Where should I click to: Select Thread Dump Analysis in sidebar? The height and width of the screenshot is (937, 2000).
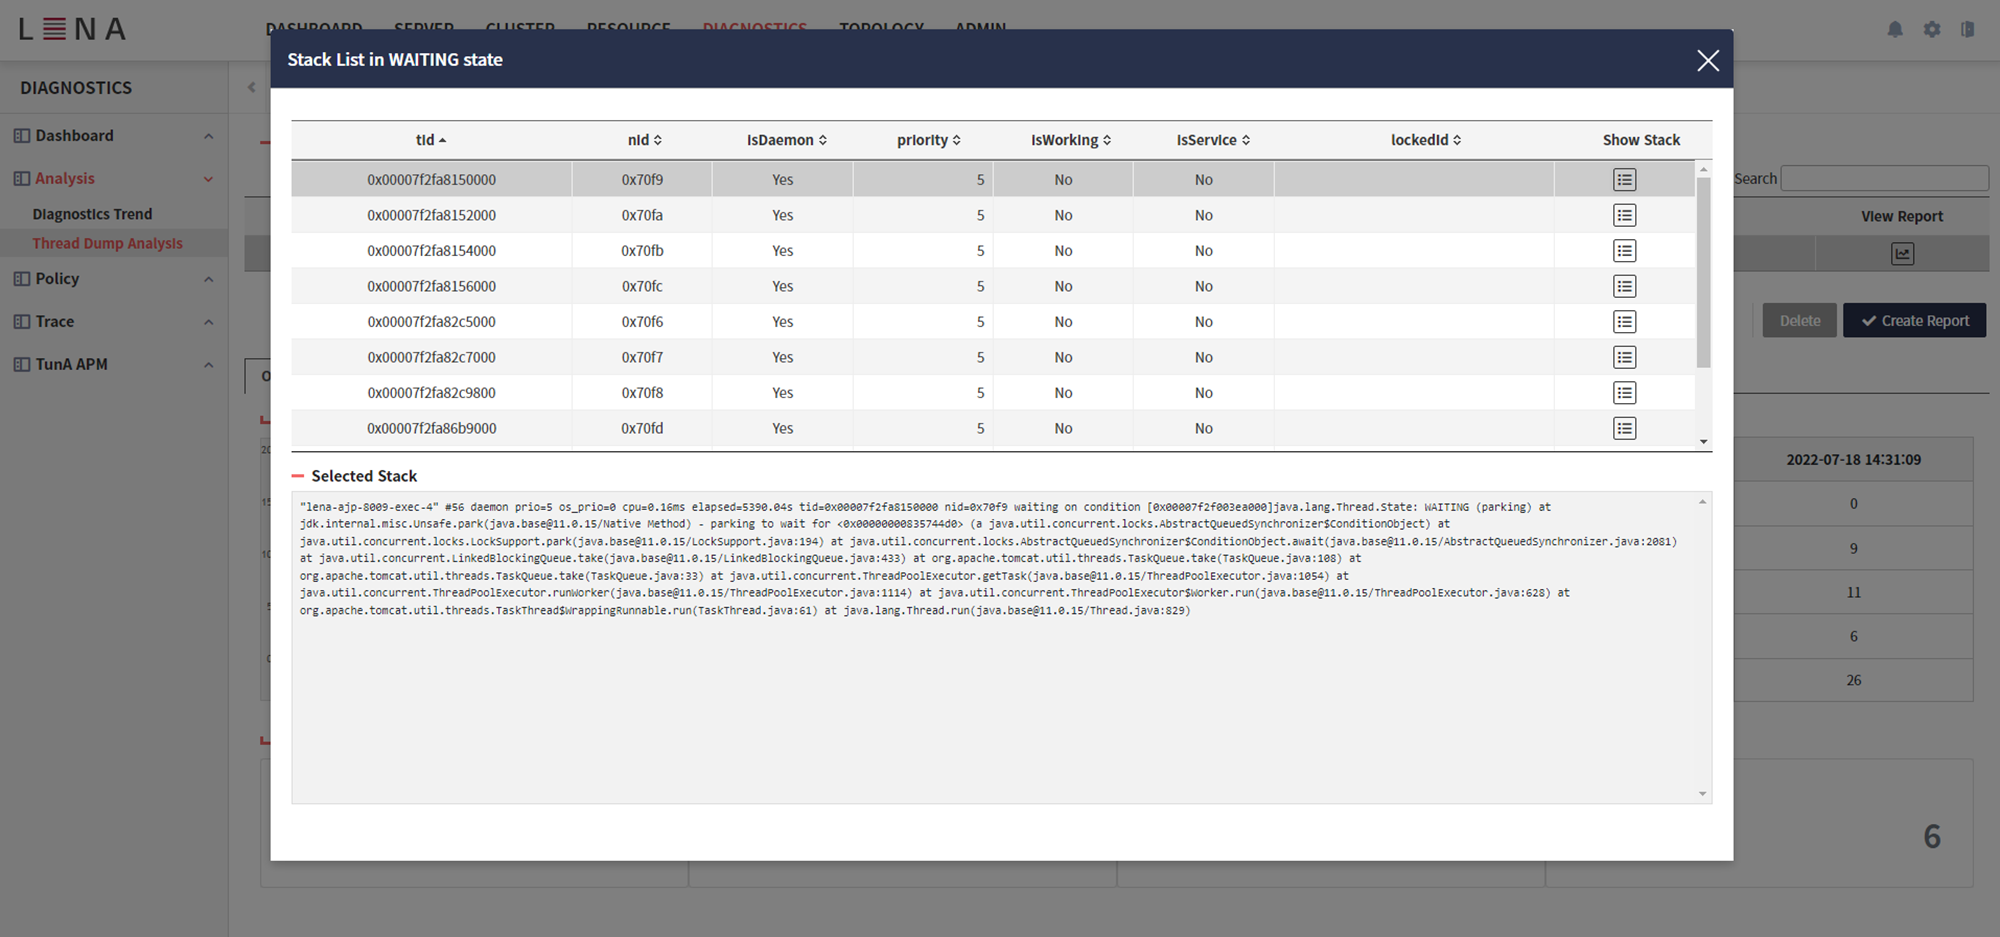pyautogui.click(x=107, y=242)
